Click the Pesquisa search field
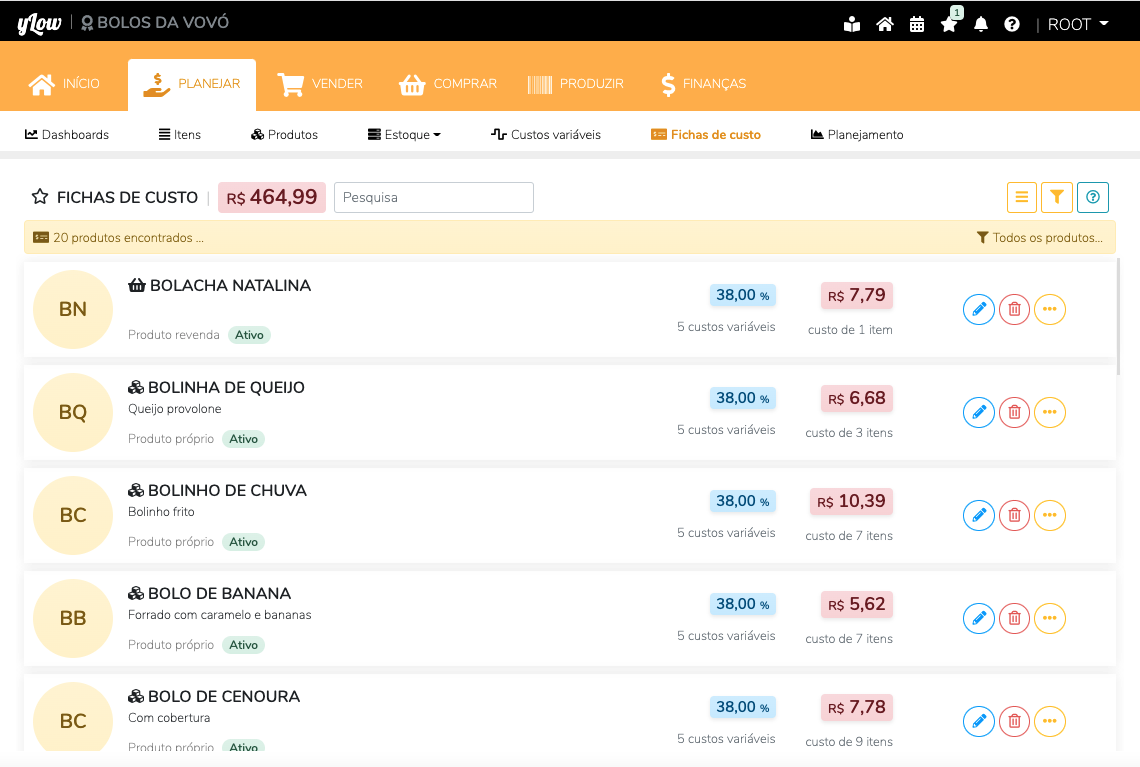 tap(433, 198)
